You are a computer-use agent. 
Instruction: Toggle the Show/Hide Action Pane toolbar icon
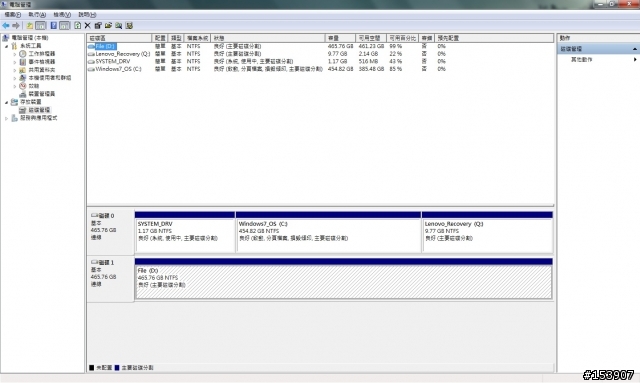coord(64,26)
